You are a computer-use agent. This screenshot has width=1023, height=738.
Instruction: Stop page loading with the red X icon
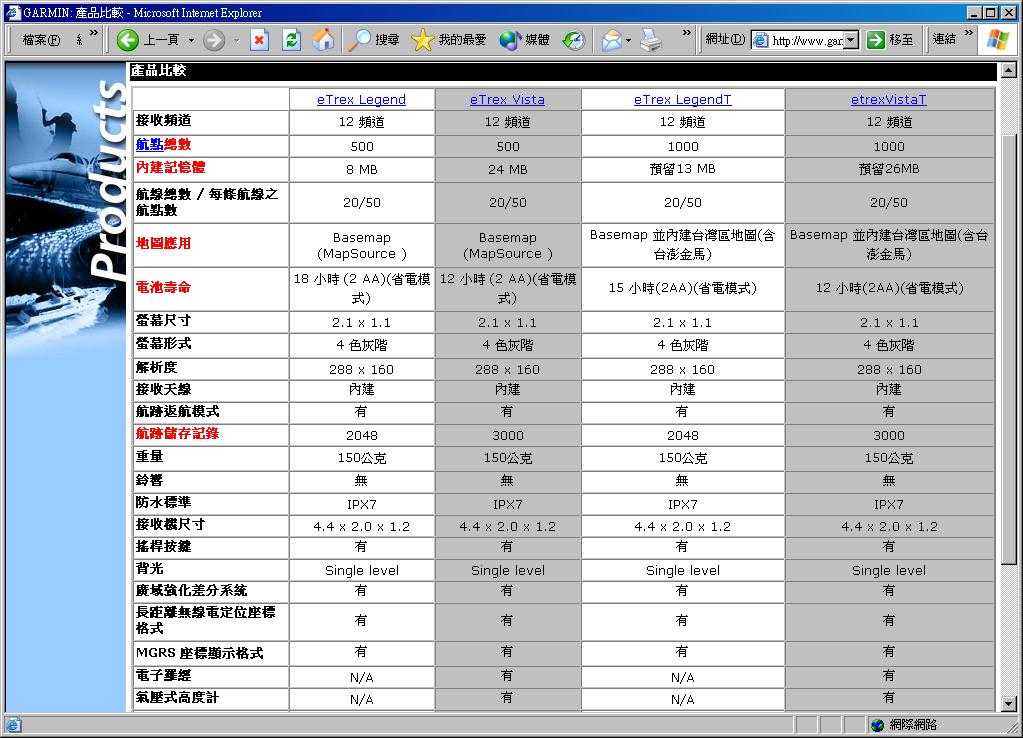(x=260, y=40)
